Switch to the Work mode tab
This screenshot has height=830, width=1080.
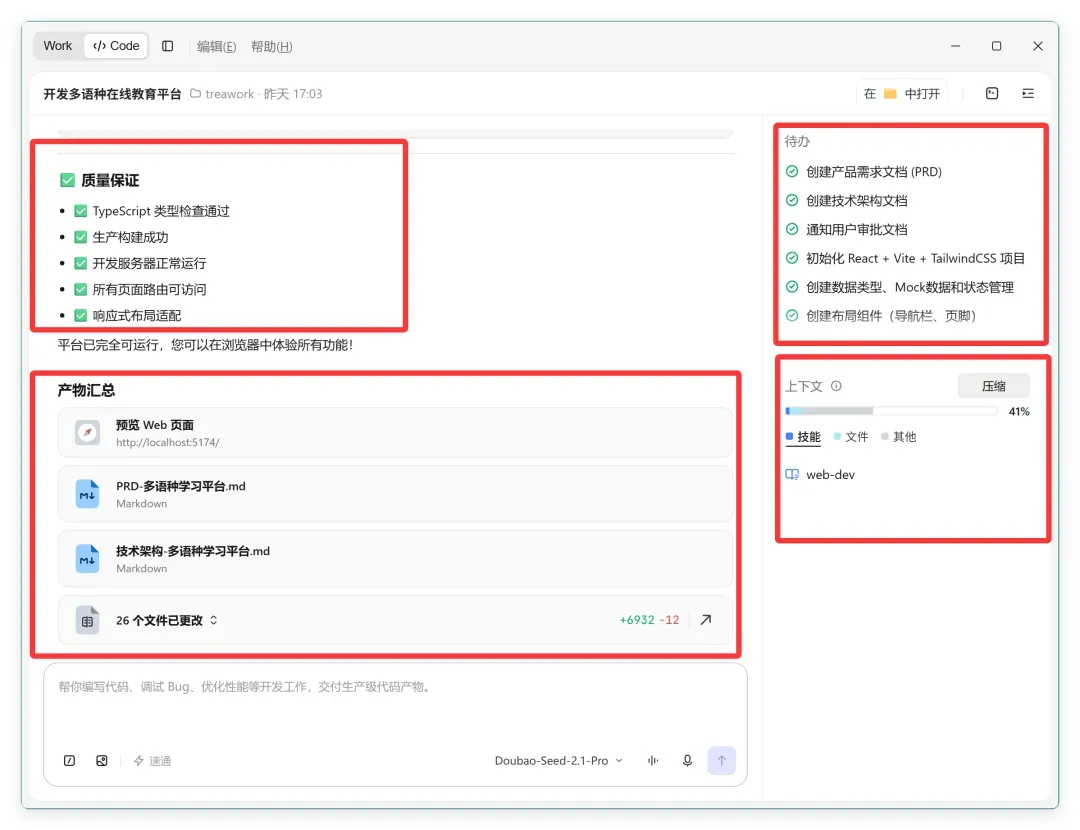point(57,46)
